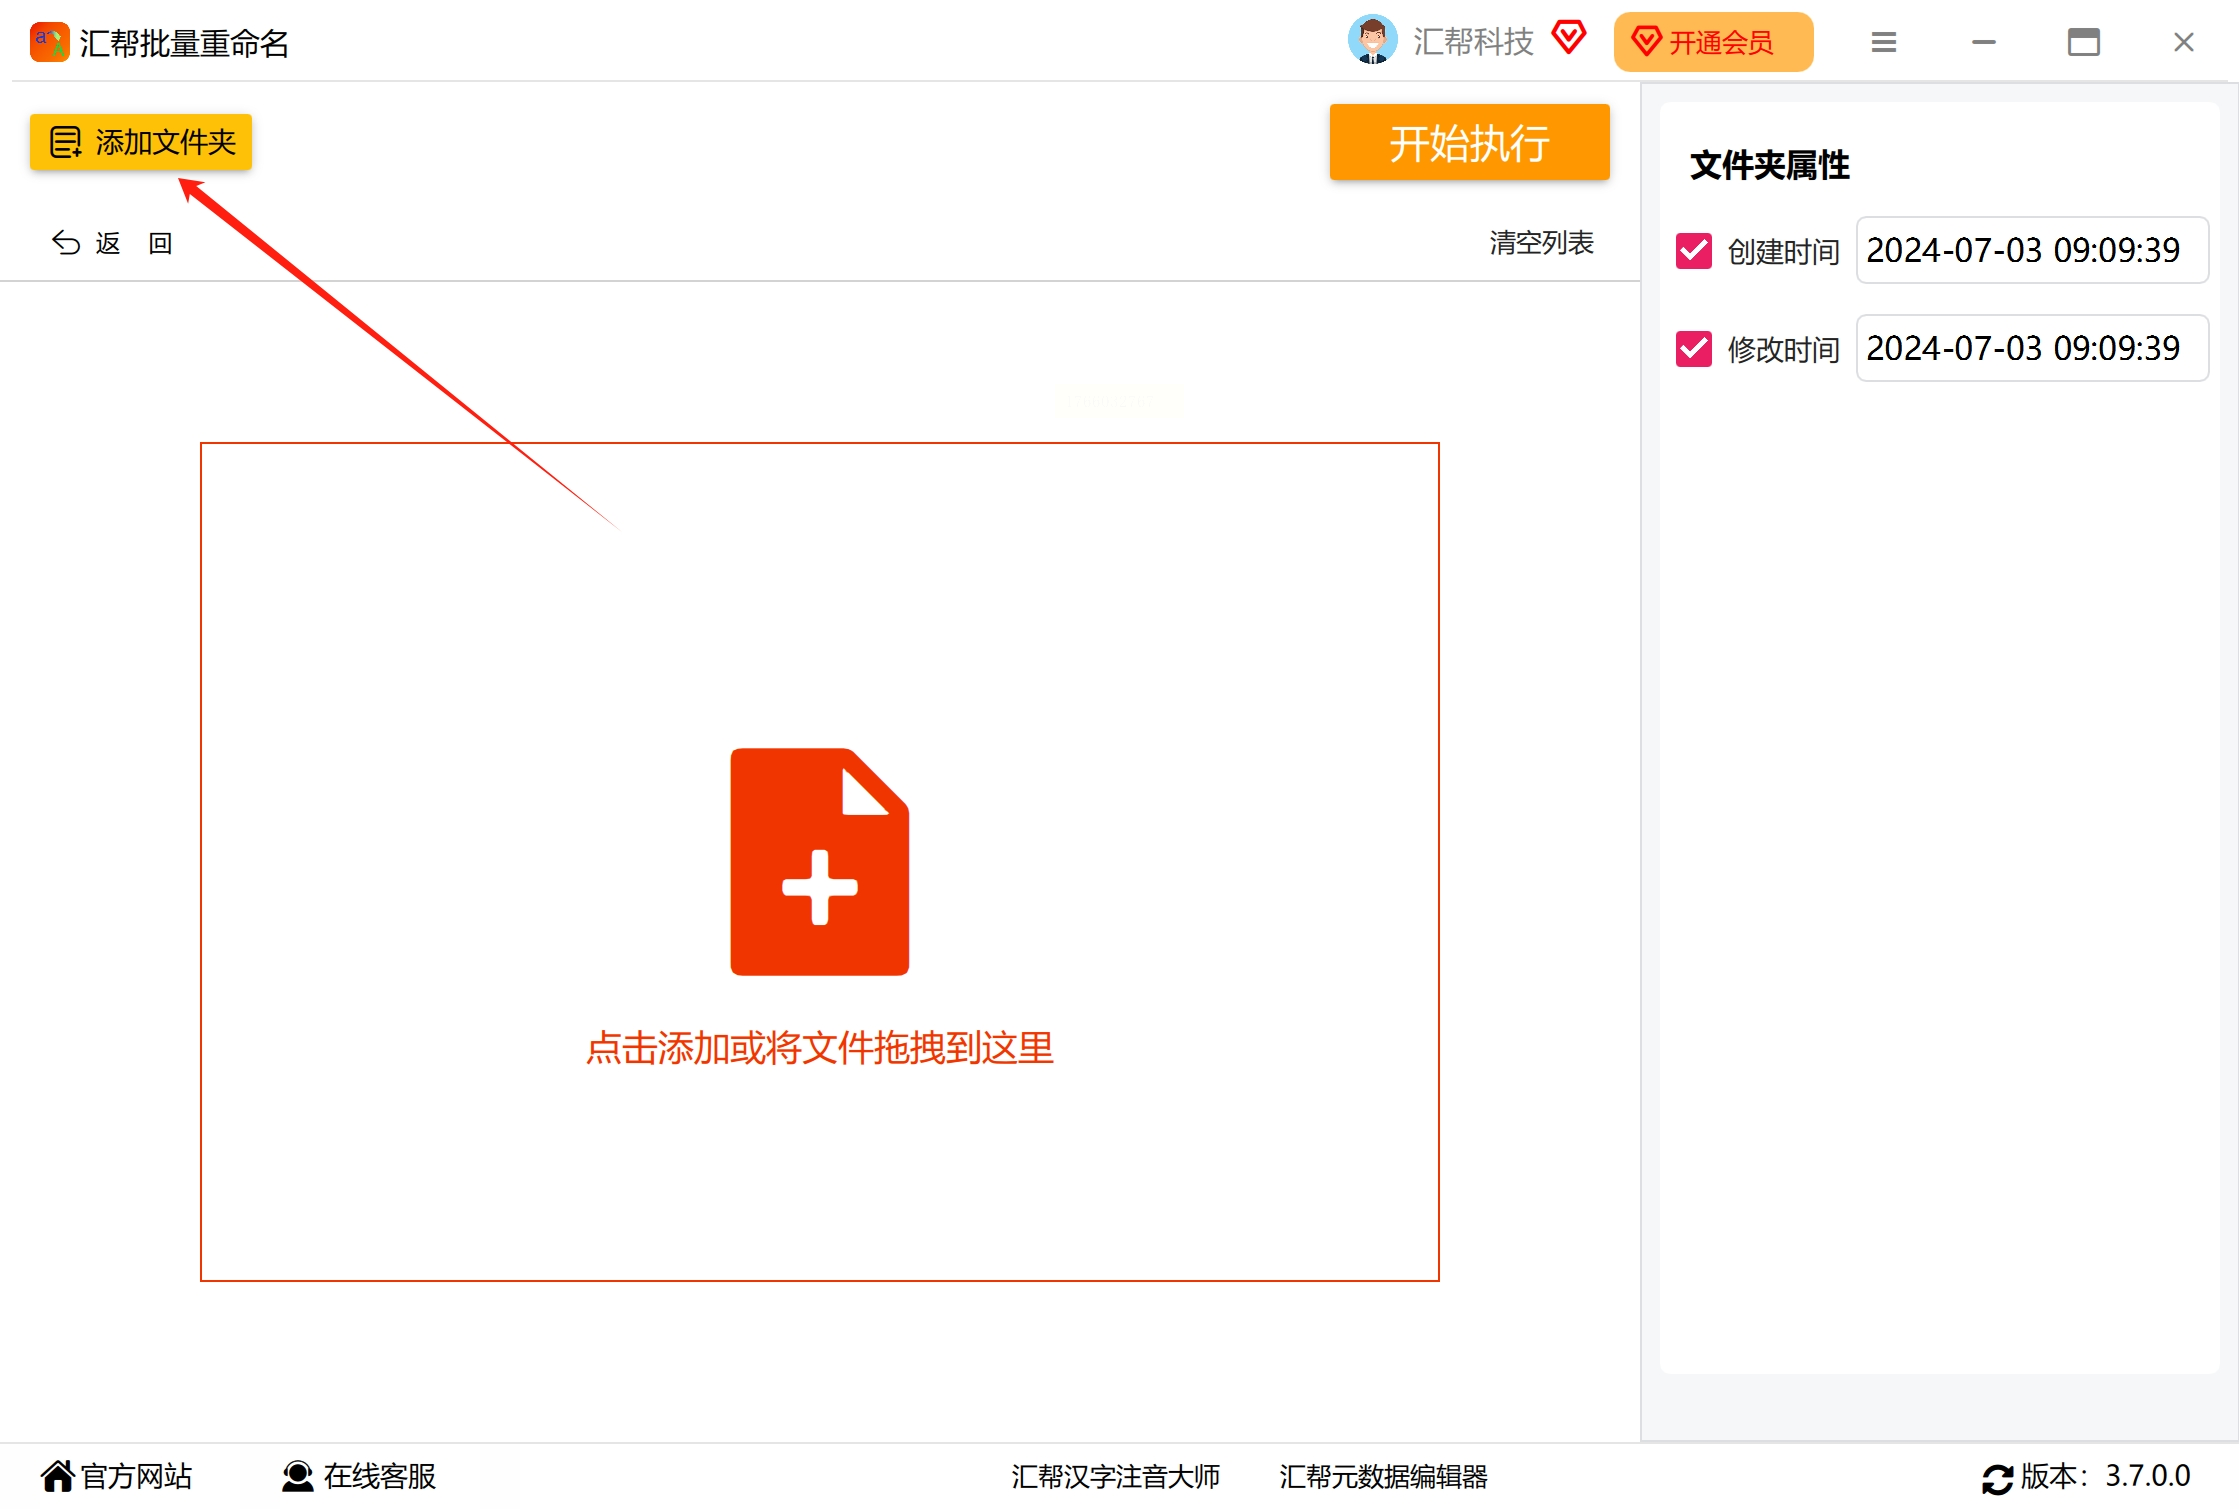2239x1509 pixels.
Task: Uncheck the 创建时间 checkbox
Action: pyautogui.click(x=1693, y=251)
